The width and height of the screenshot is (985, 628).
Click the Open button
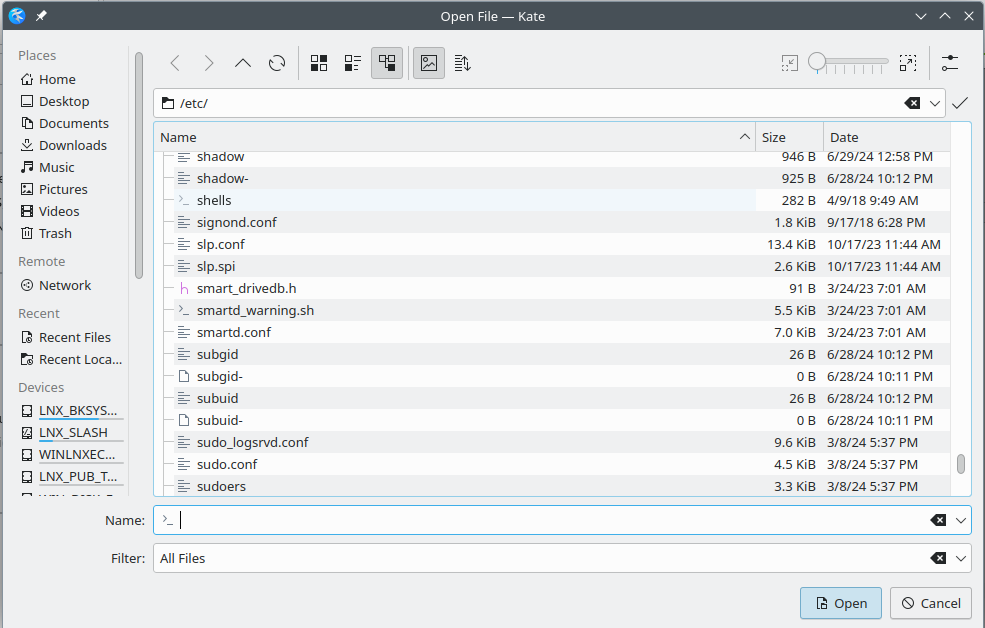point(840,603)
